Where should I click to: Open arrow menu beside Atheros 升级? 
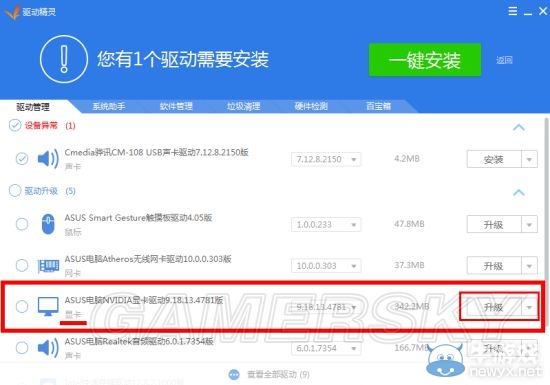(529, 266)
